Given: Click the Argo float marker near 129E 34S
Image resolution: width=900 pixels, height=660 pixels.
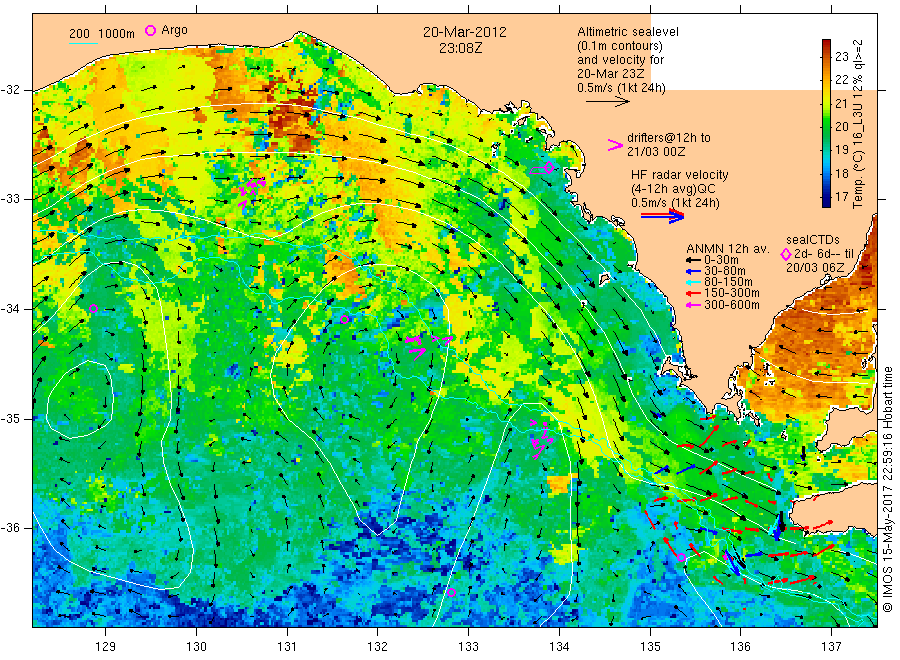Looking at the screenshot, I should (x=94, y=308).
